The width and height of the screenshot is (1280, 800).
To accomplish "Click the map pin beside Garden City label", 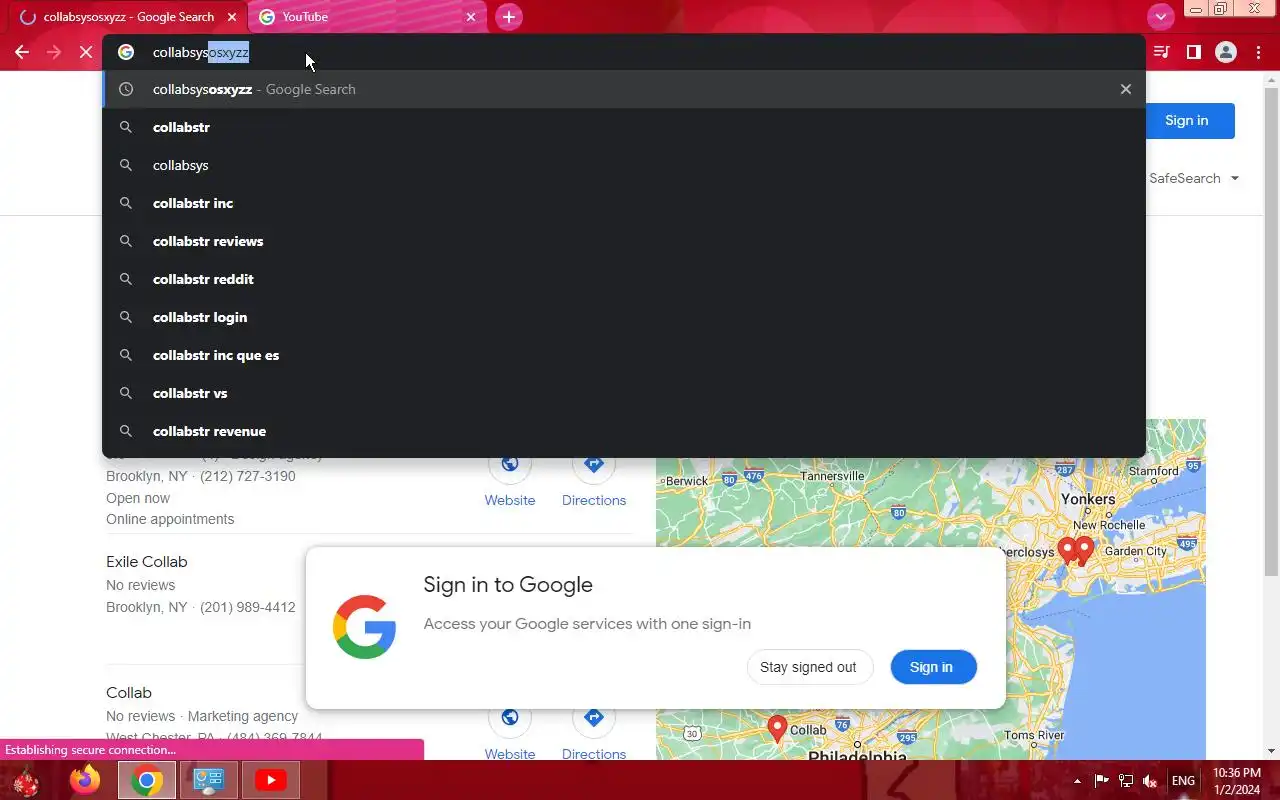I will pyautogui.click(x=1084, y=549).
